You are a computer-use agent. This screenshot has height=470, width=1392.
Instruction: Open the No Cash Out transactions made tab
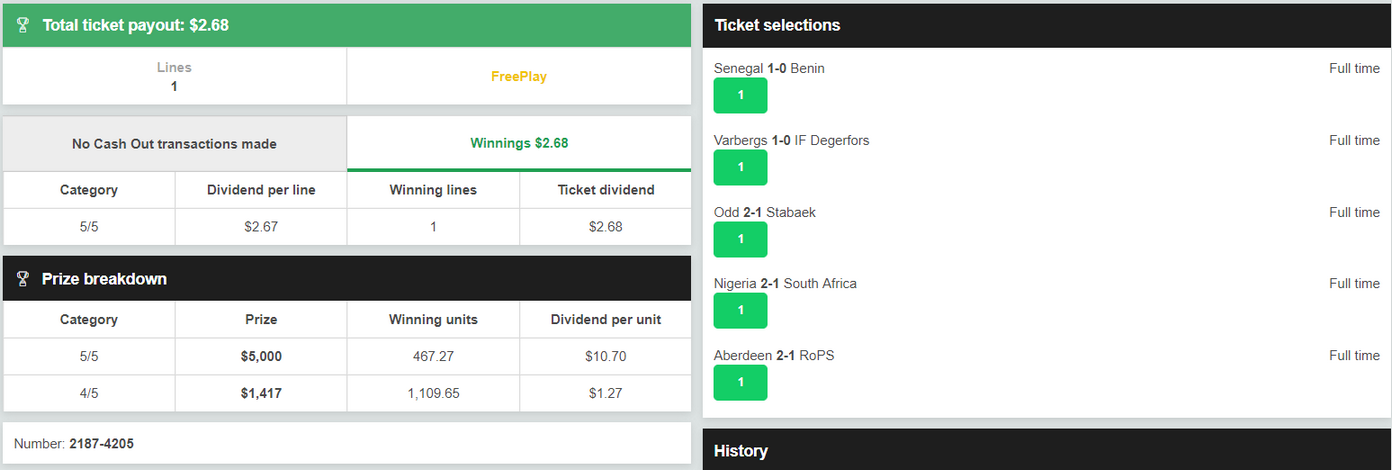(175, 144)
